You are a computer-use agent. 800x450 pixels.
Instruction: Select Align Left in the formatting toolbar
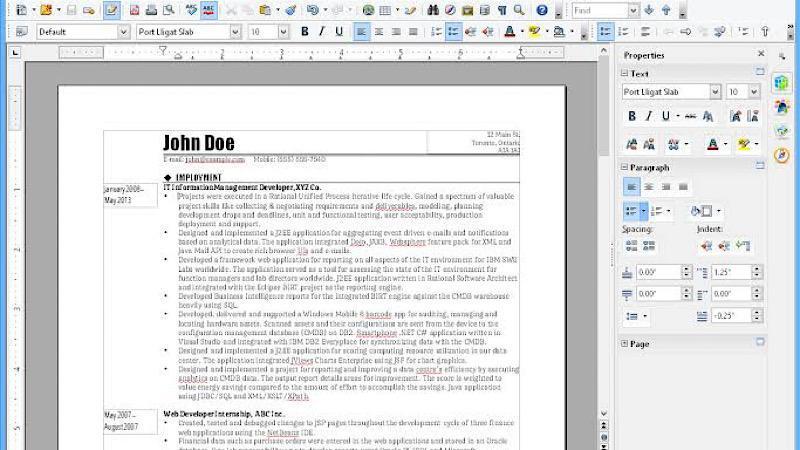click(x=361, y=32)
